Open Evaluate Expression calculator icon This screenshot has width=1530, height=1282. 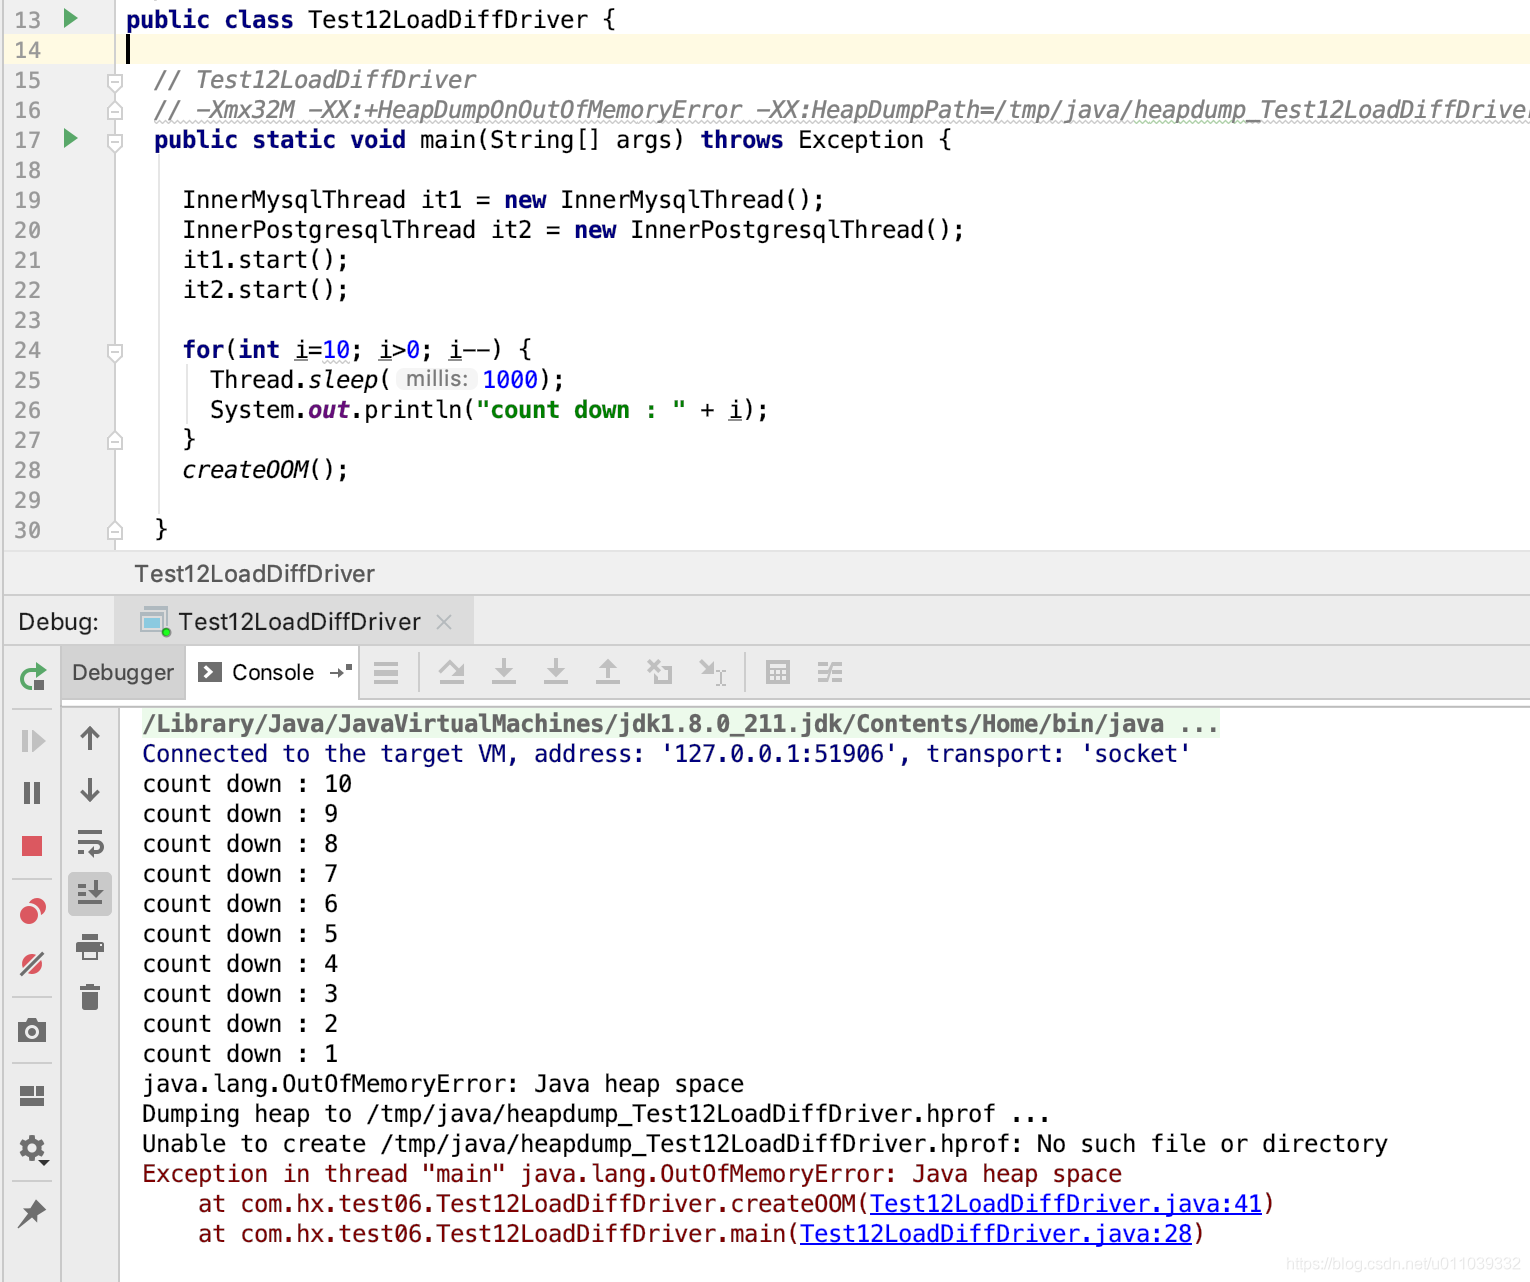[778, 672]
